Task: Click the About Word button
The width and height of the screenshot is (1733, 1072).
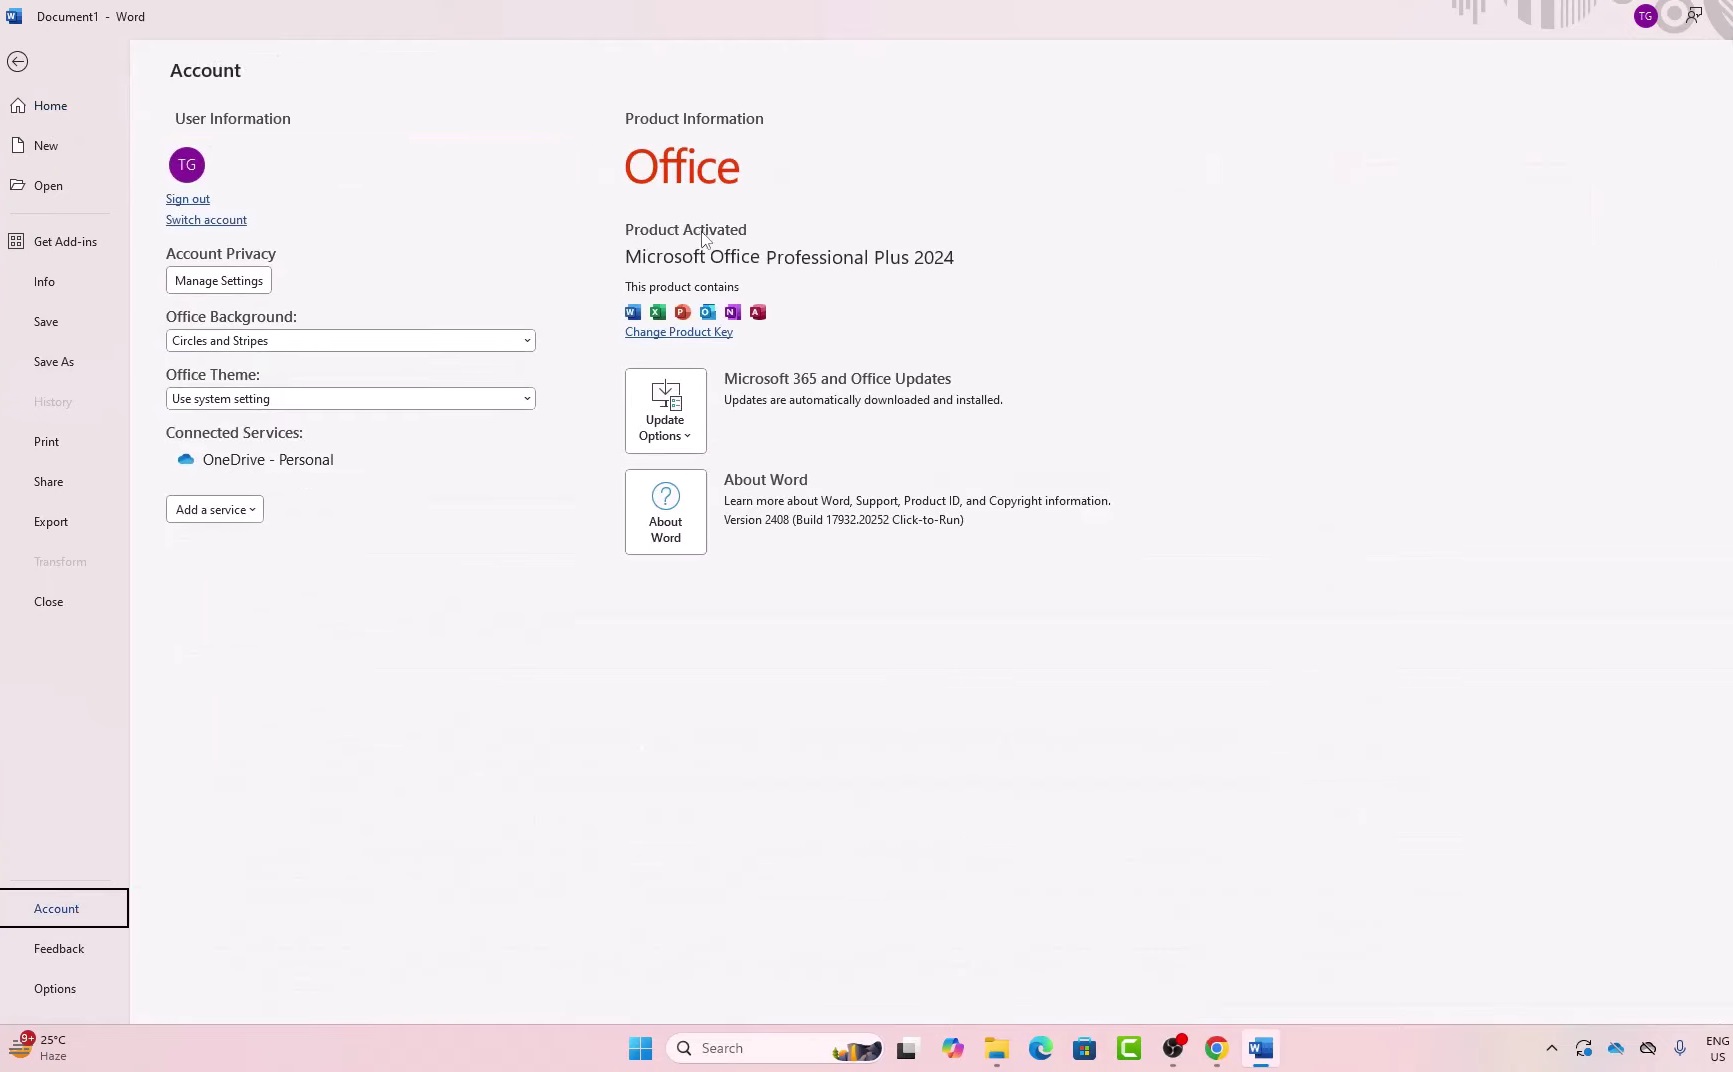Action: pos(666,512)
